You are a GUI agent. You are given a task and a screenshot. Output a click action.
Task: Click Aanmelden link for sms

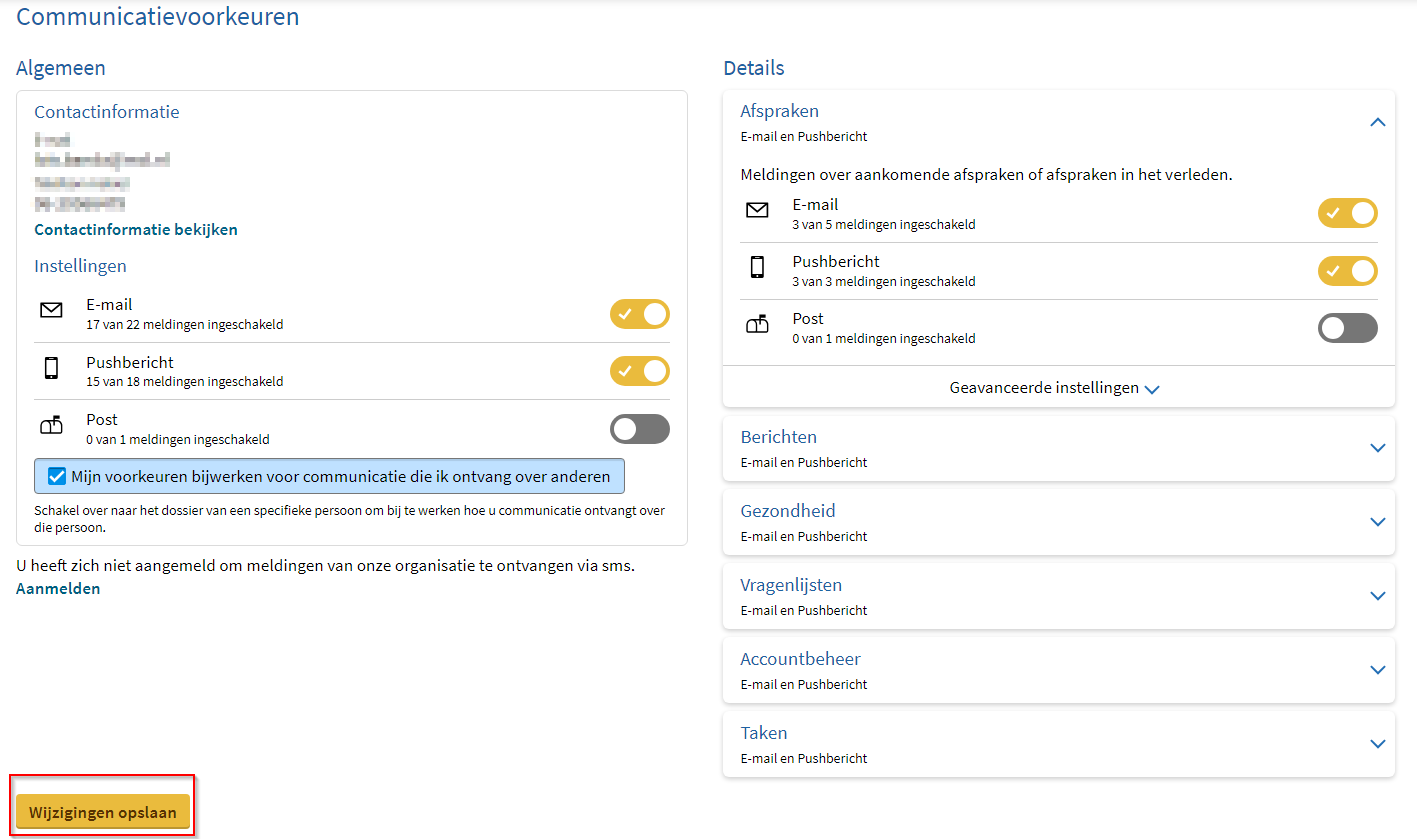coord(58,589)
